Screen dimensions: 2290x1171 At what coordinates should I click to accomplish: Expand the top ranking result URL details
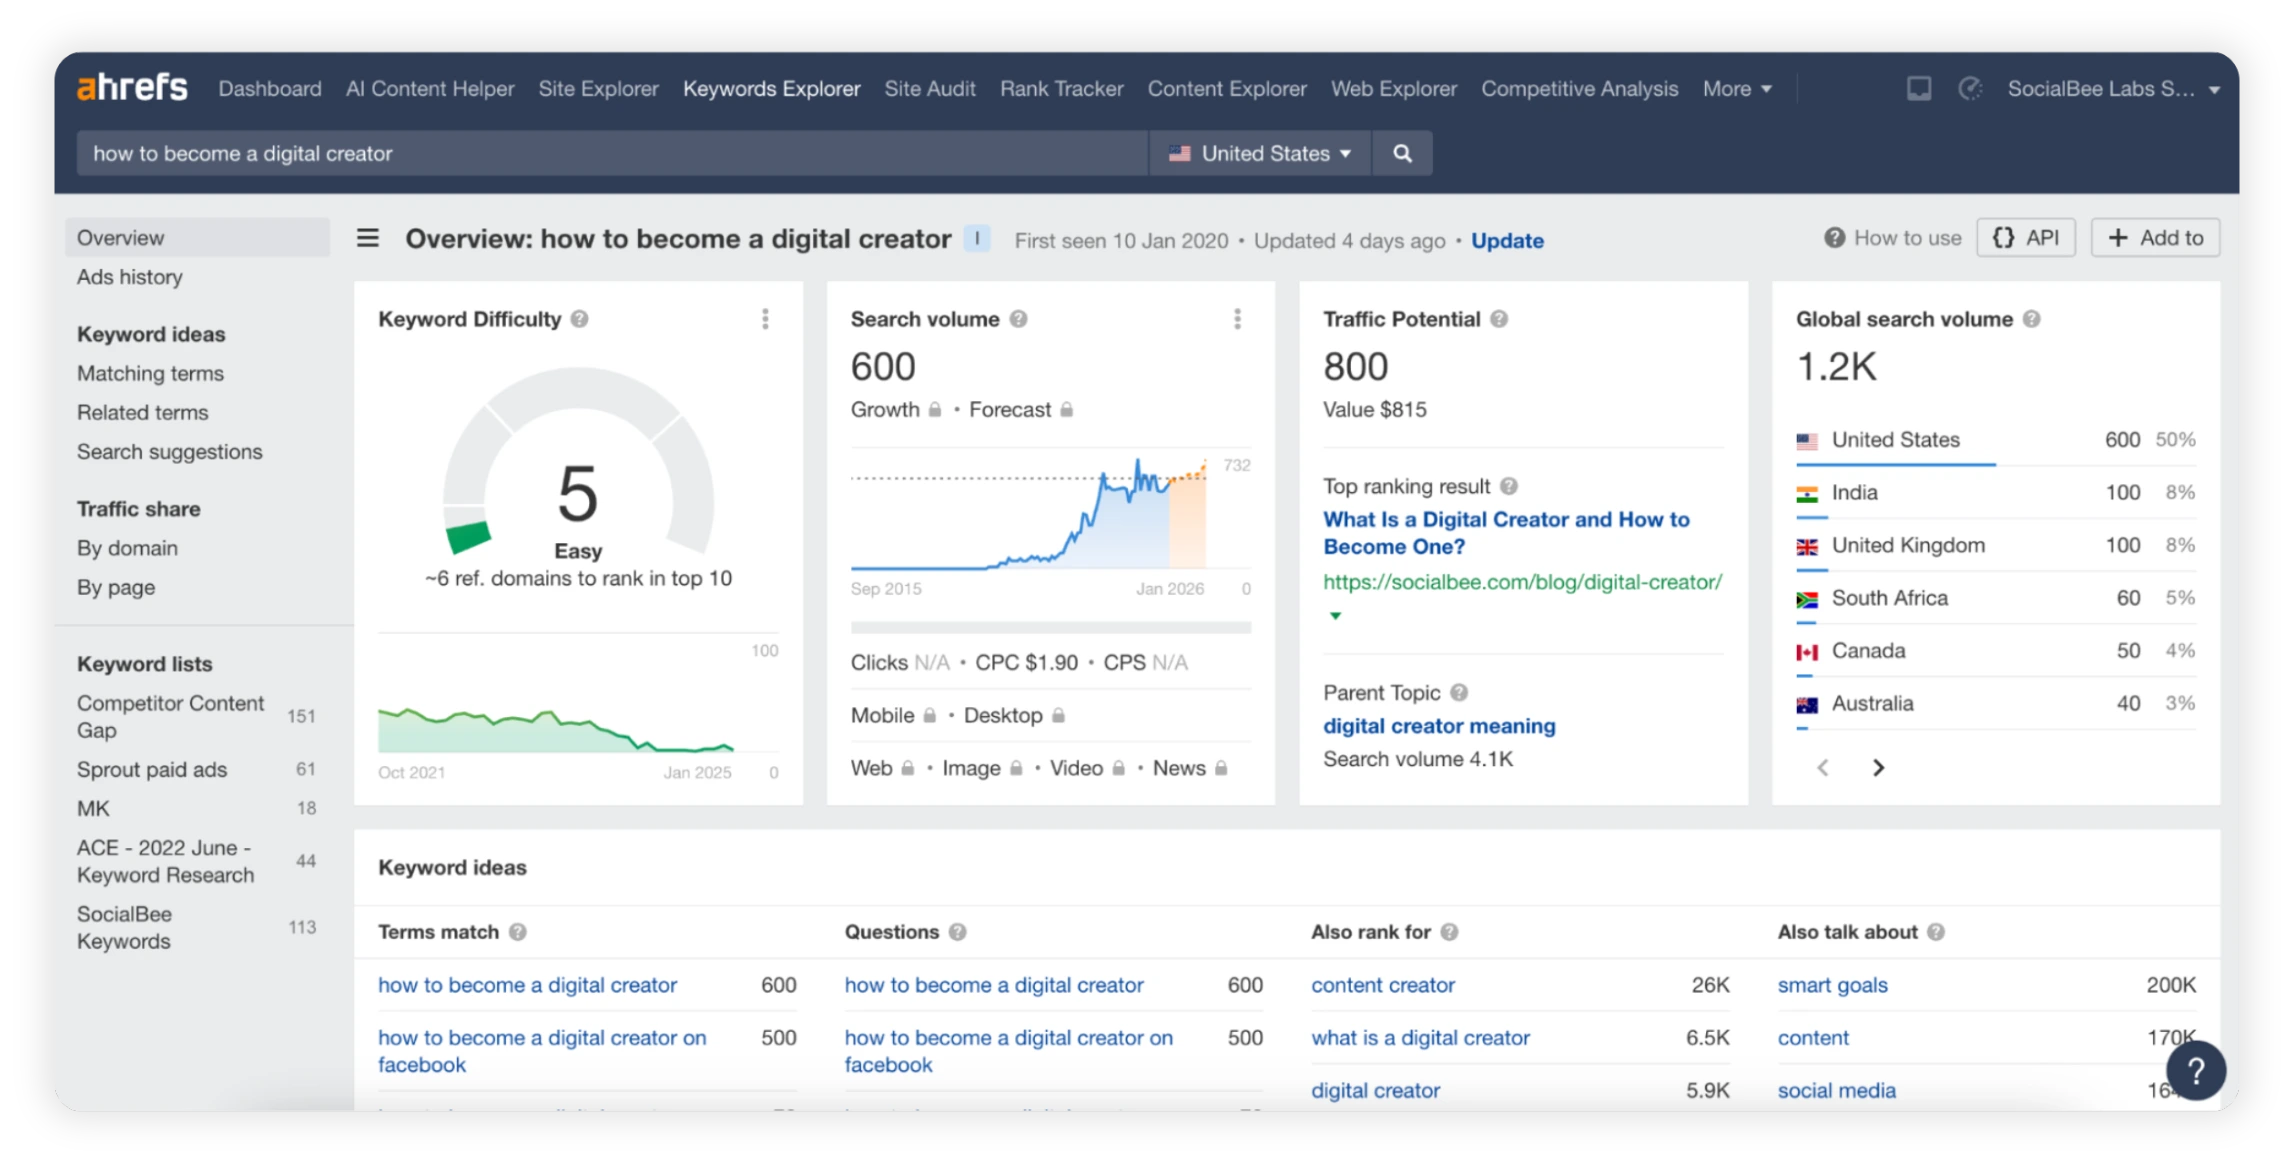1335,616
